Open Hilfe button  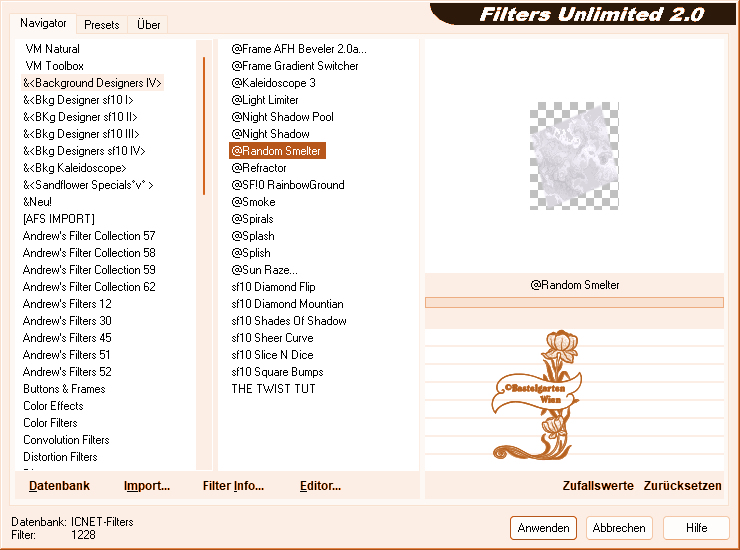tap(696, 528)
